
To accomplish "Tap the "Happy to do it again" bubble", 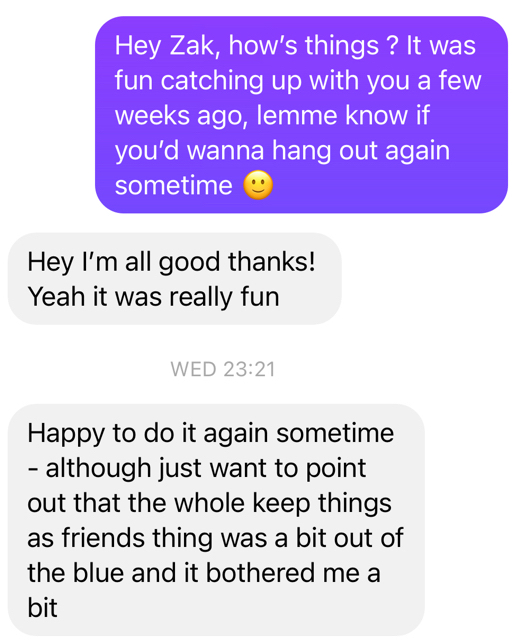I will click(216, 520).
